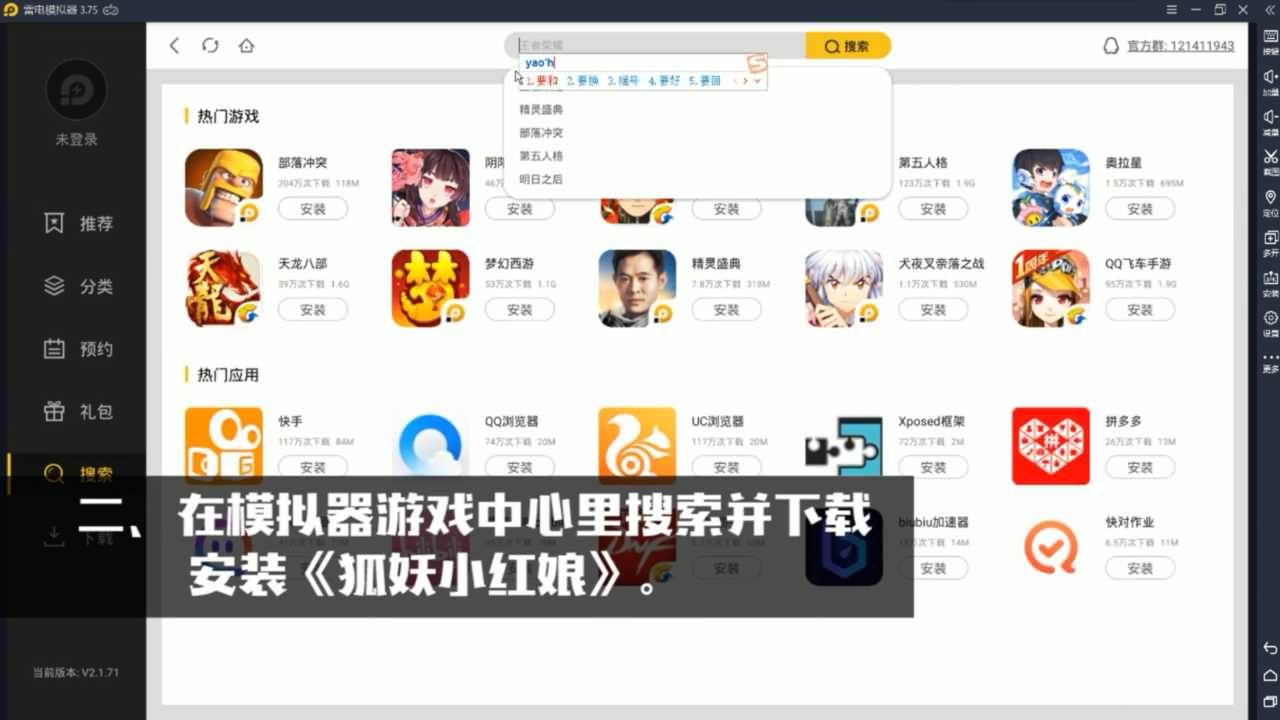This screenshot has height=720, width=1280.
Task: Install 部落冲突 via its 安装 button
Action: [x=313, y=209]
